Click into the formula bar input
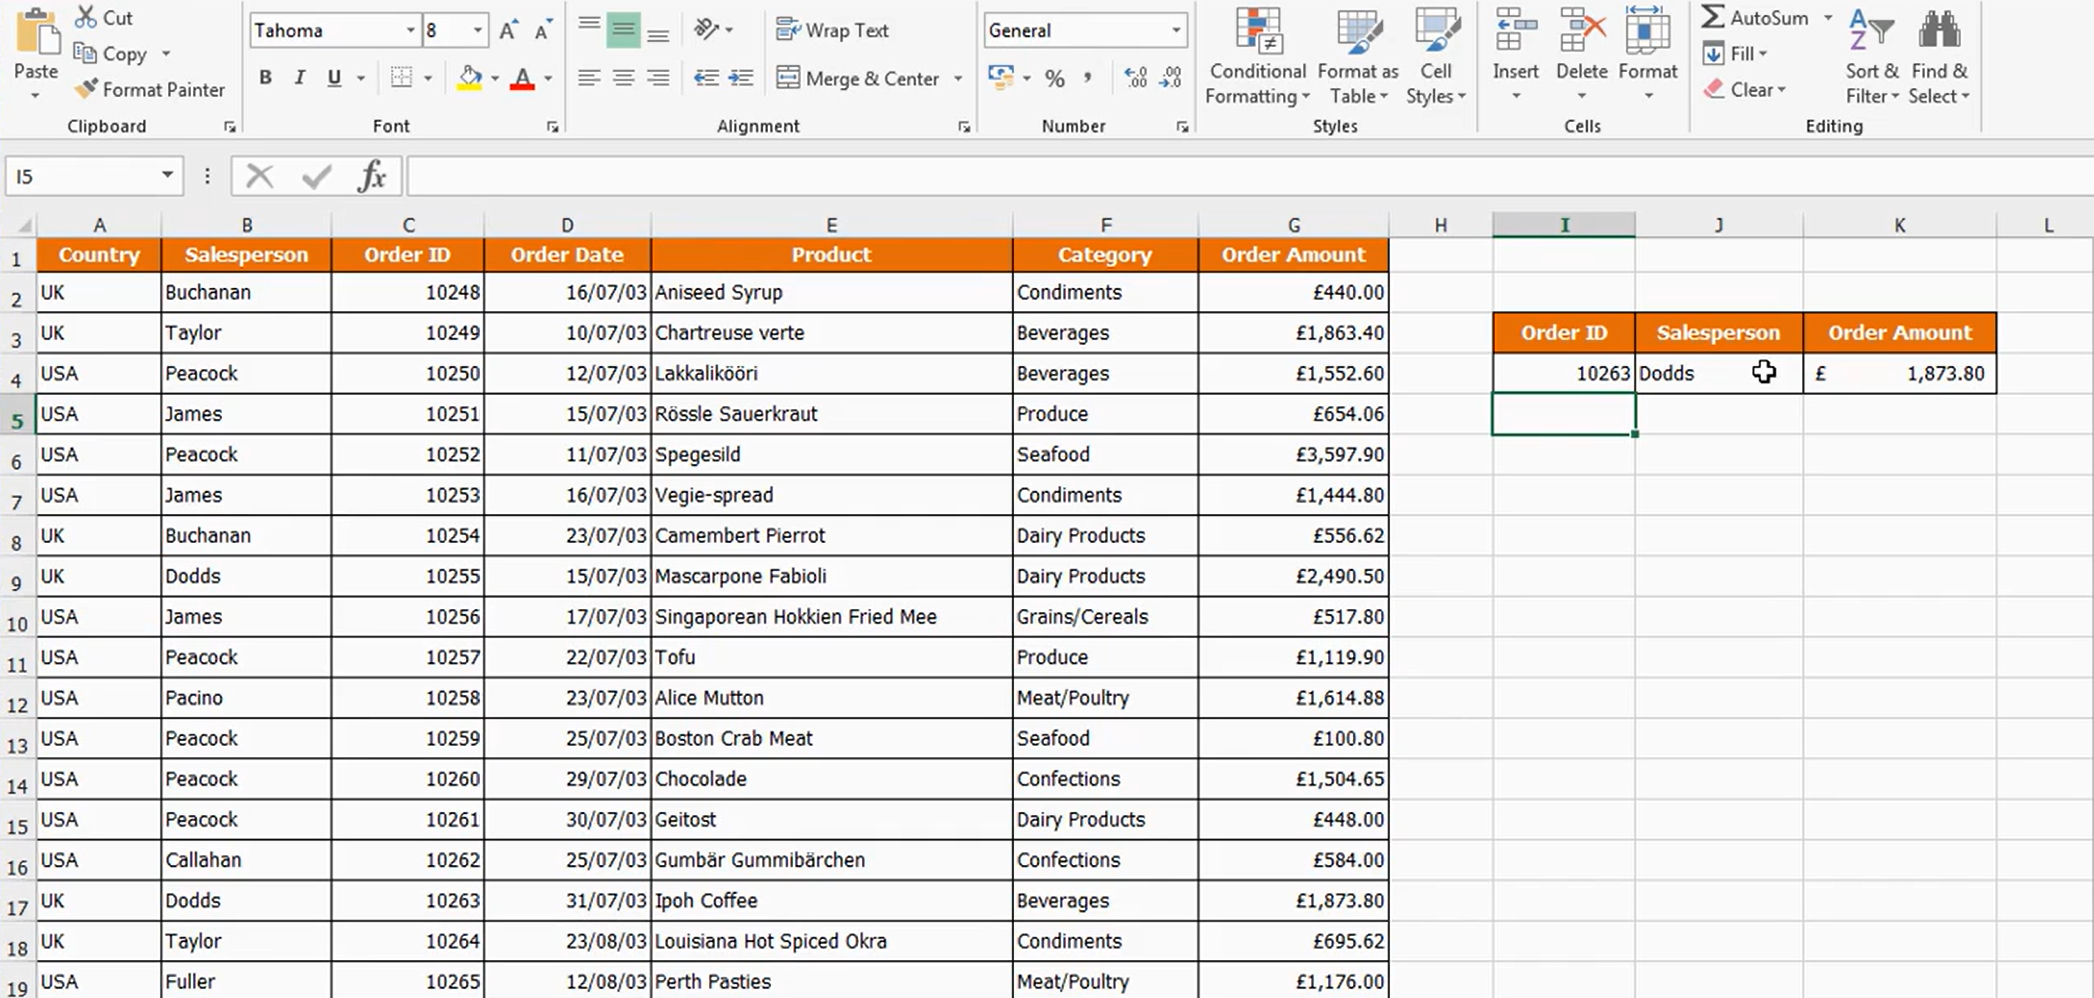This screenshot has width=2094, height=998. pos(1248,176)
